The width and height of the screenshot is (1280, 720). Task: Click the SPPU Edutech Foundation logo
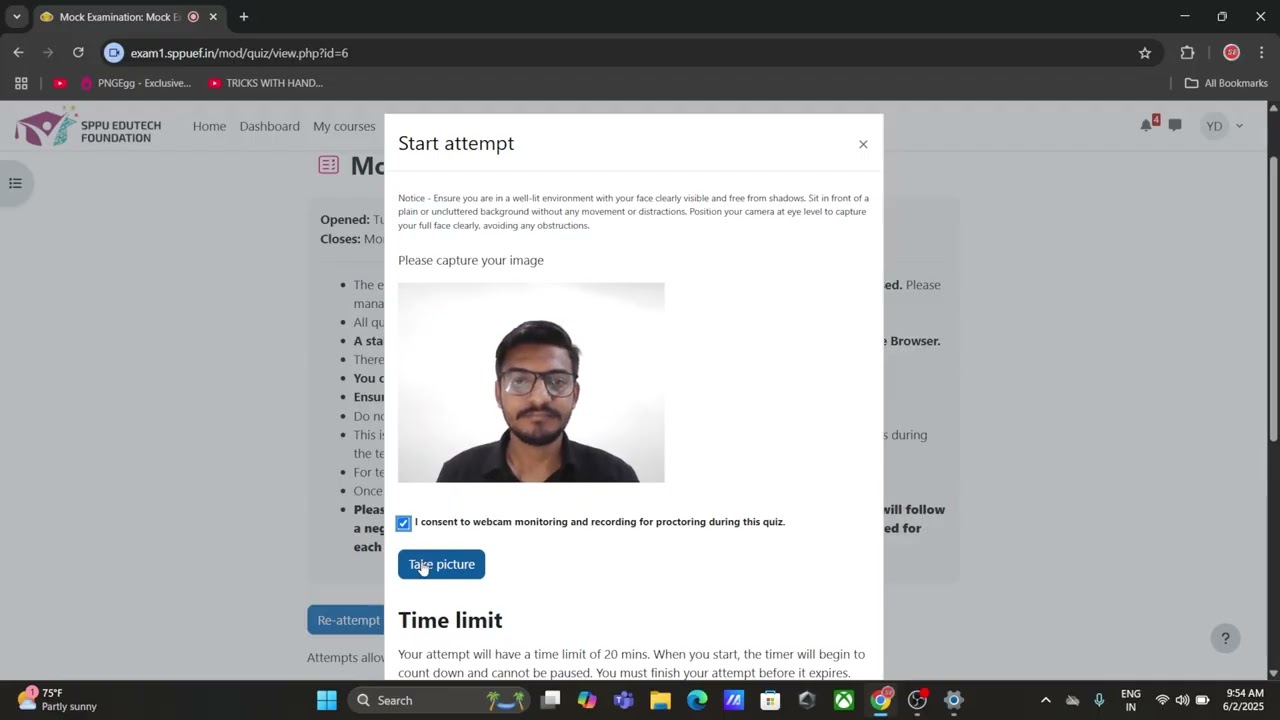(88, 127)
